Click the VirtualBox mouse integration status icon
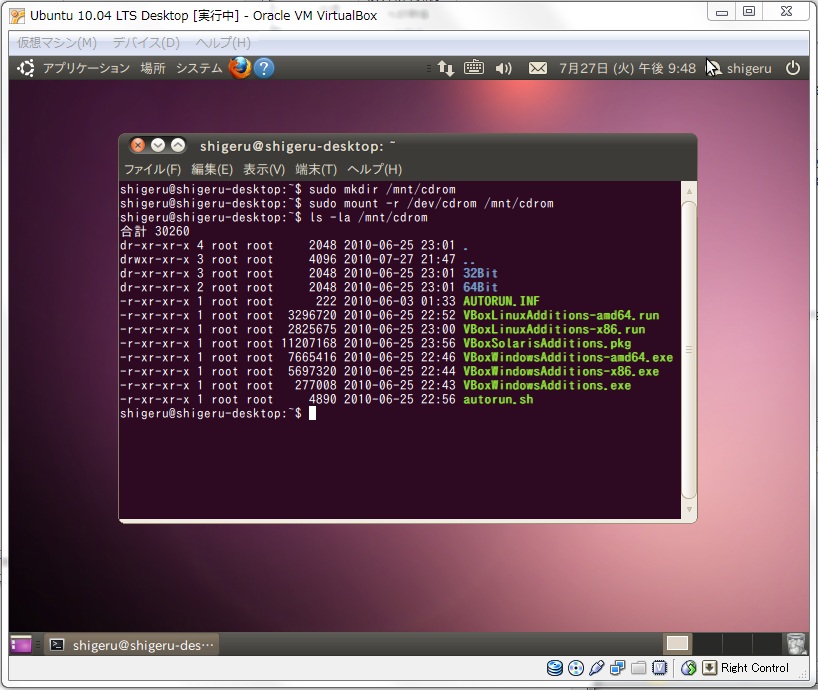Image resolution: width=818 pixels, height=690 pixels. pyautogui.click(x=689, y=668)
